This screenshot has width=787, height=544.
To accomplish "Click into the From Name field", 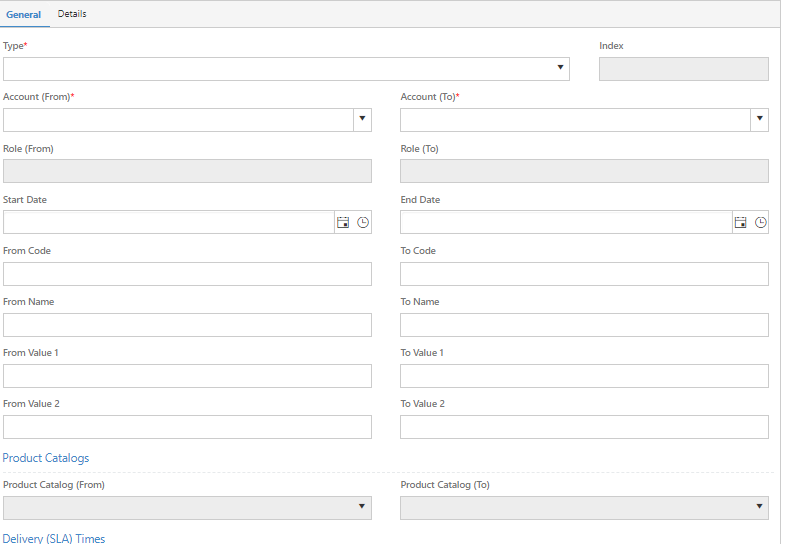I will pos(187,325).
